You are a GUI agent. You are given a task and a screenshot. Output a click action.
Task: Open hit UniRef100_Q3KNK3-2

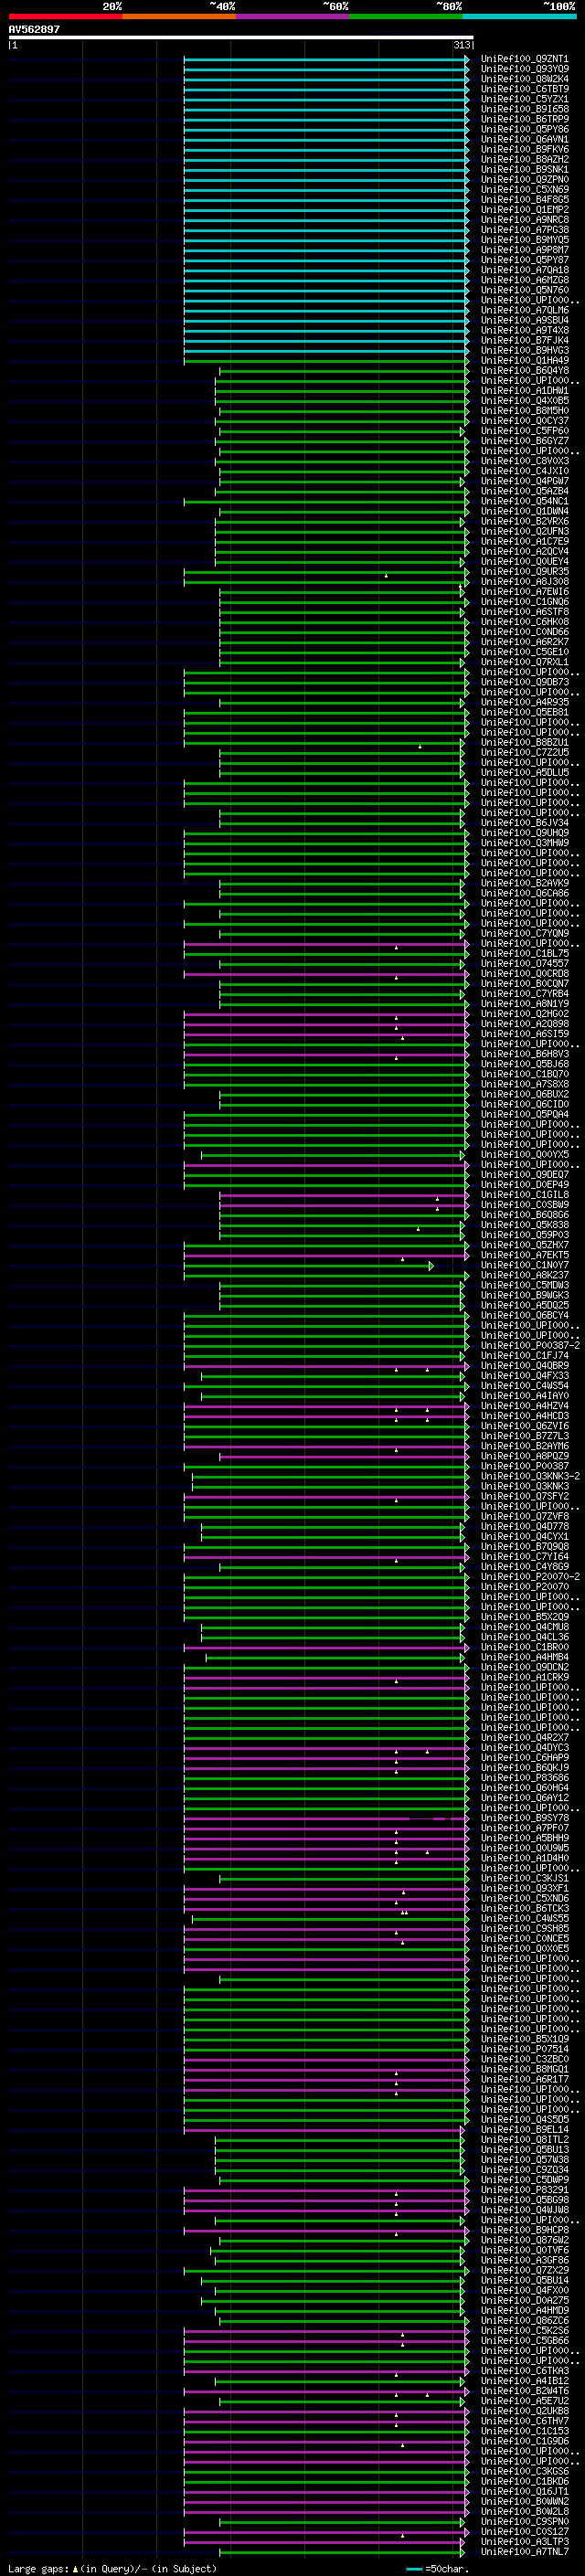(x=529, y=1476)
